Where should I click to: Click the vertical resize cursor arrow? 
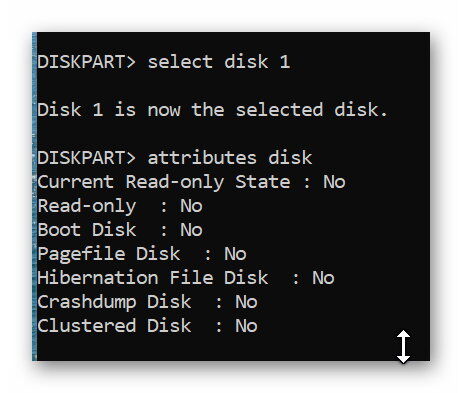(403, 346)
